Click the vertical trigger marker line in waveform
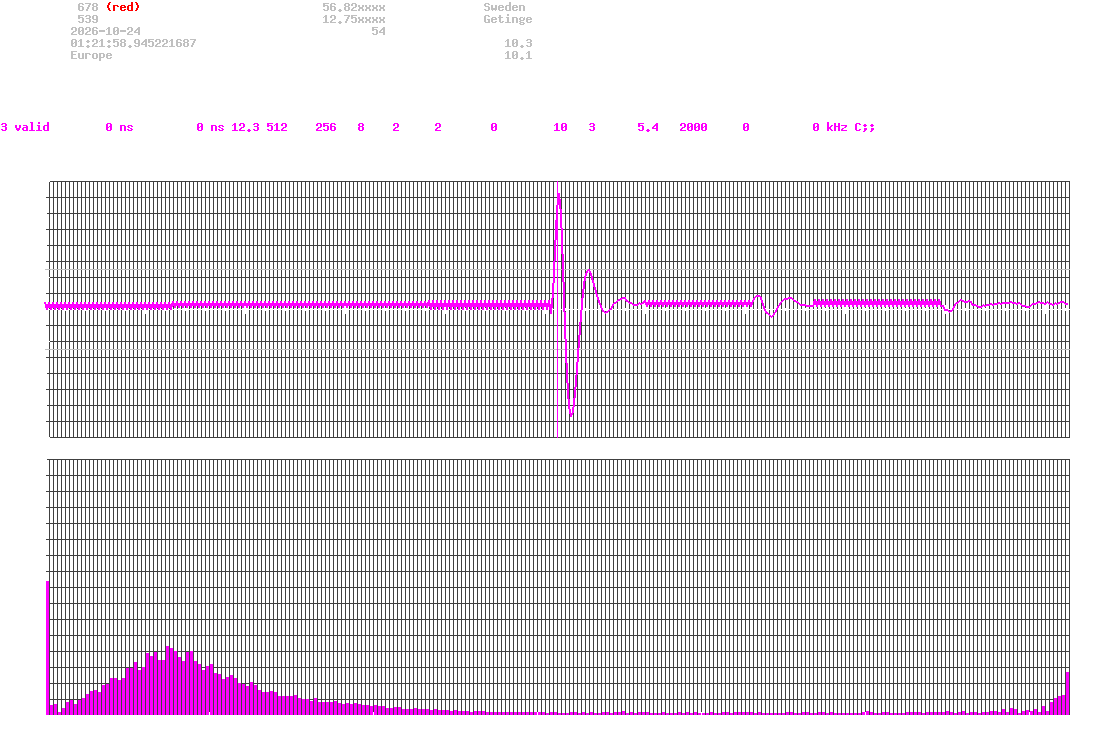 tap(557, 309)
